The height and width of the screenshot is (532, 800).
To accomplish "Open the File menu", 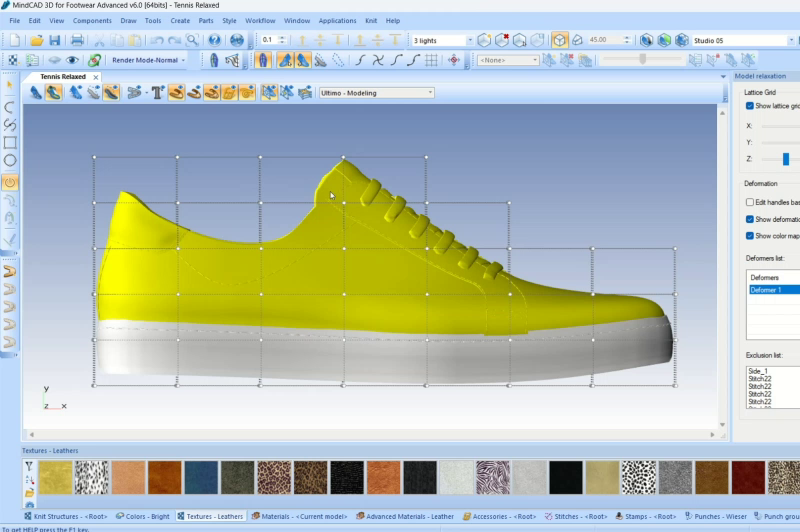I will tap(14, 21).
